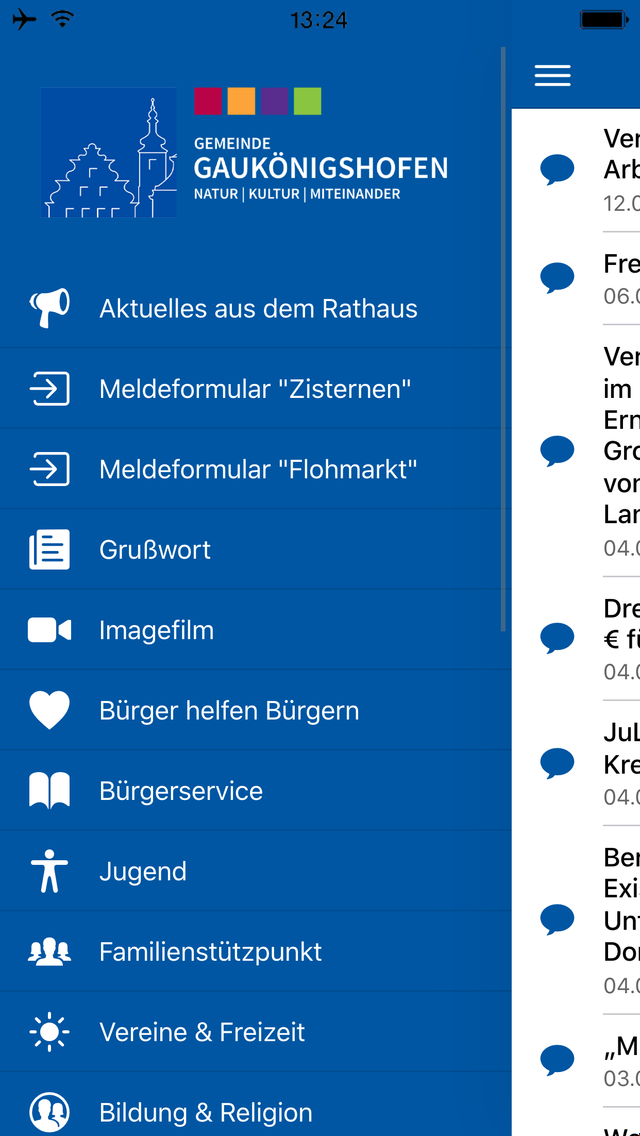
Task: Open the Jugend section
Action: click(x=255, y=871)
